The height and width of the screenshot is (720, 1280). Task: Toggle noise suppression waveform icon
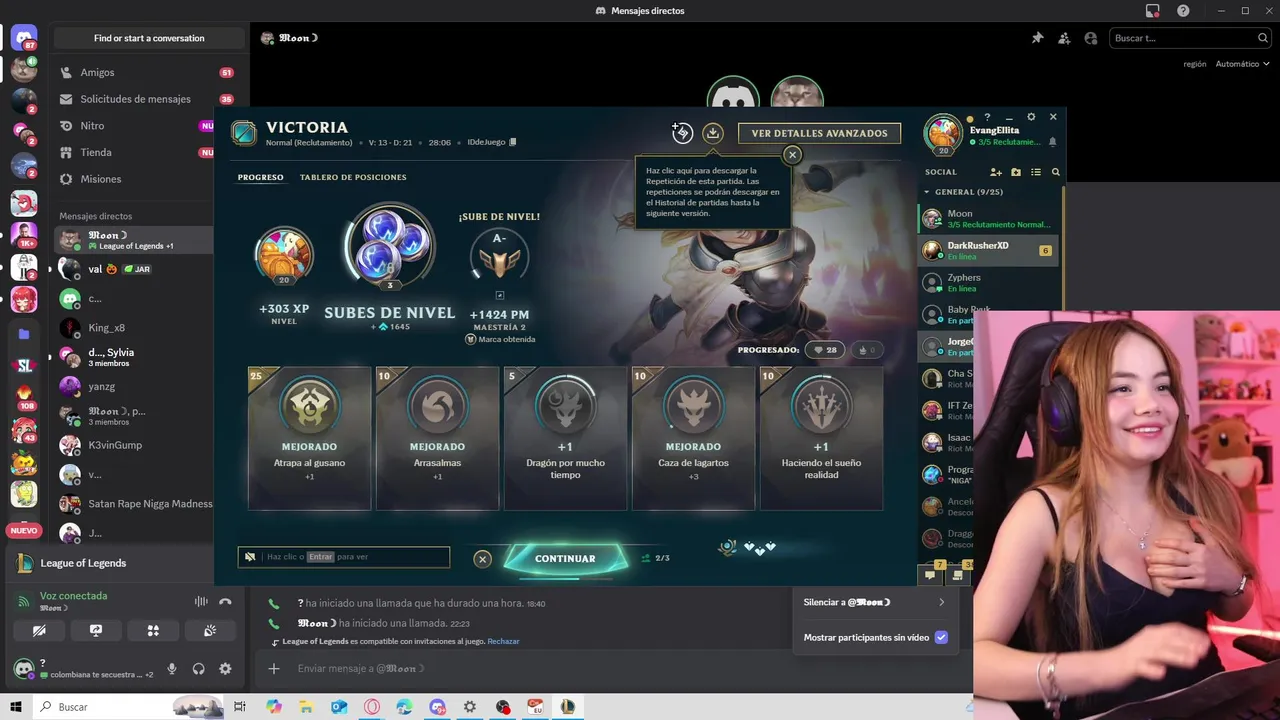pos(201,601)
